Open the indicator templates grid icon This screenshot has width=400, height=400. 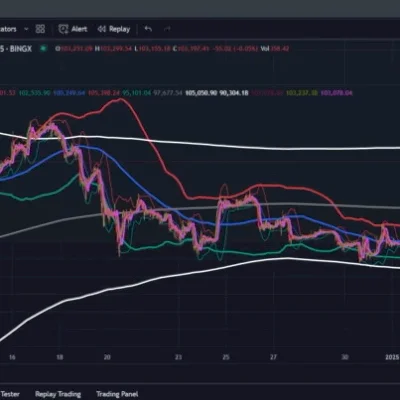tap(40, 29)
